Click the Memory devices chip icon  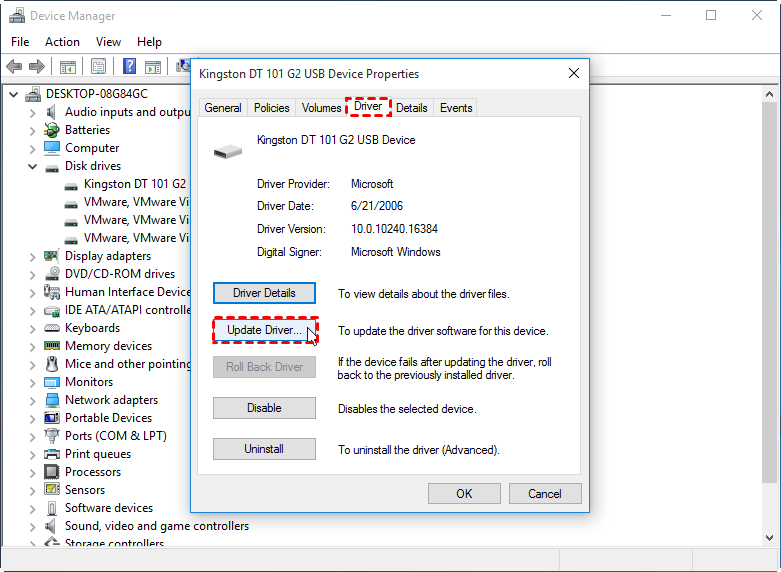[x=52, y=346]
